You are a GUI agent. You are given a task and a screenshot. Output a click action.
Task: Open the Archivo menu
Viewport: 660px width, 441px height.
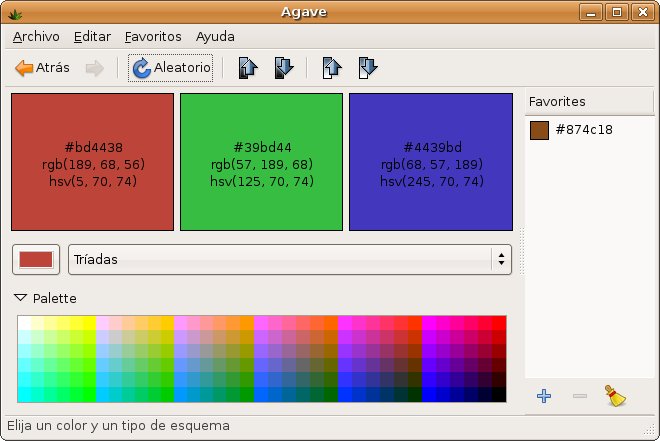click(x=36, y=36)
